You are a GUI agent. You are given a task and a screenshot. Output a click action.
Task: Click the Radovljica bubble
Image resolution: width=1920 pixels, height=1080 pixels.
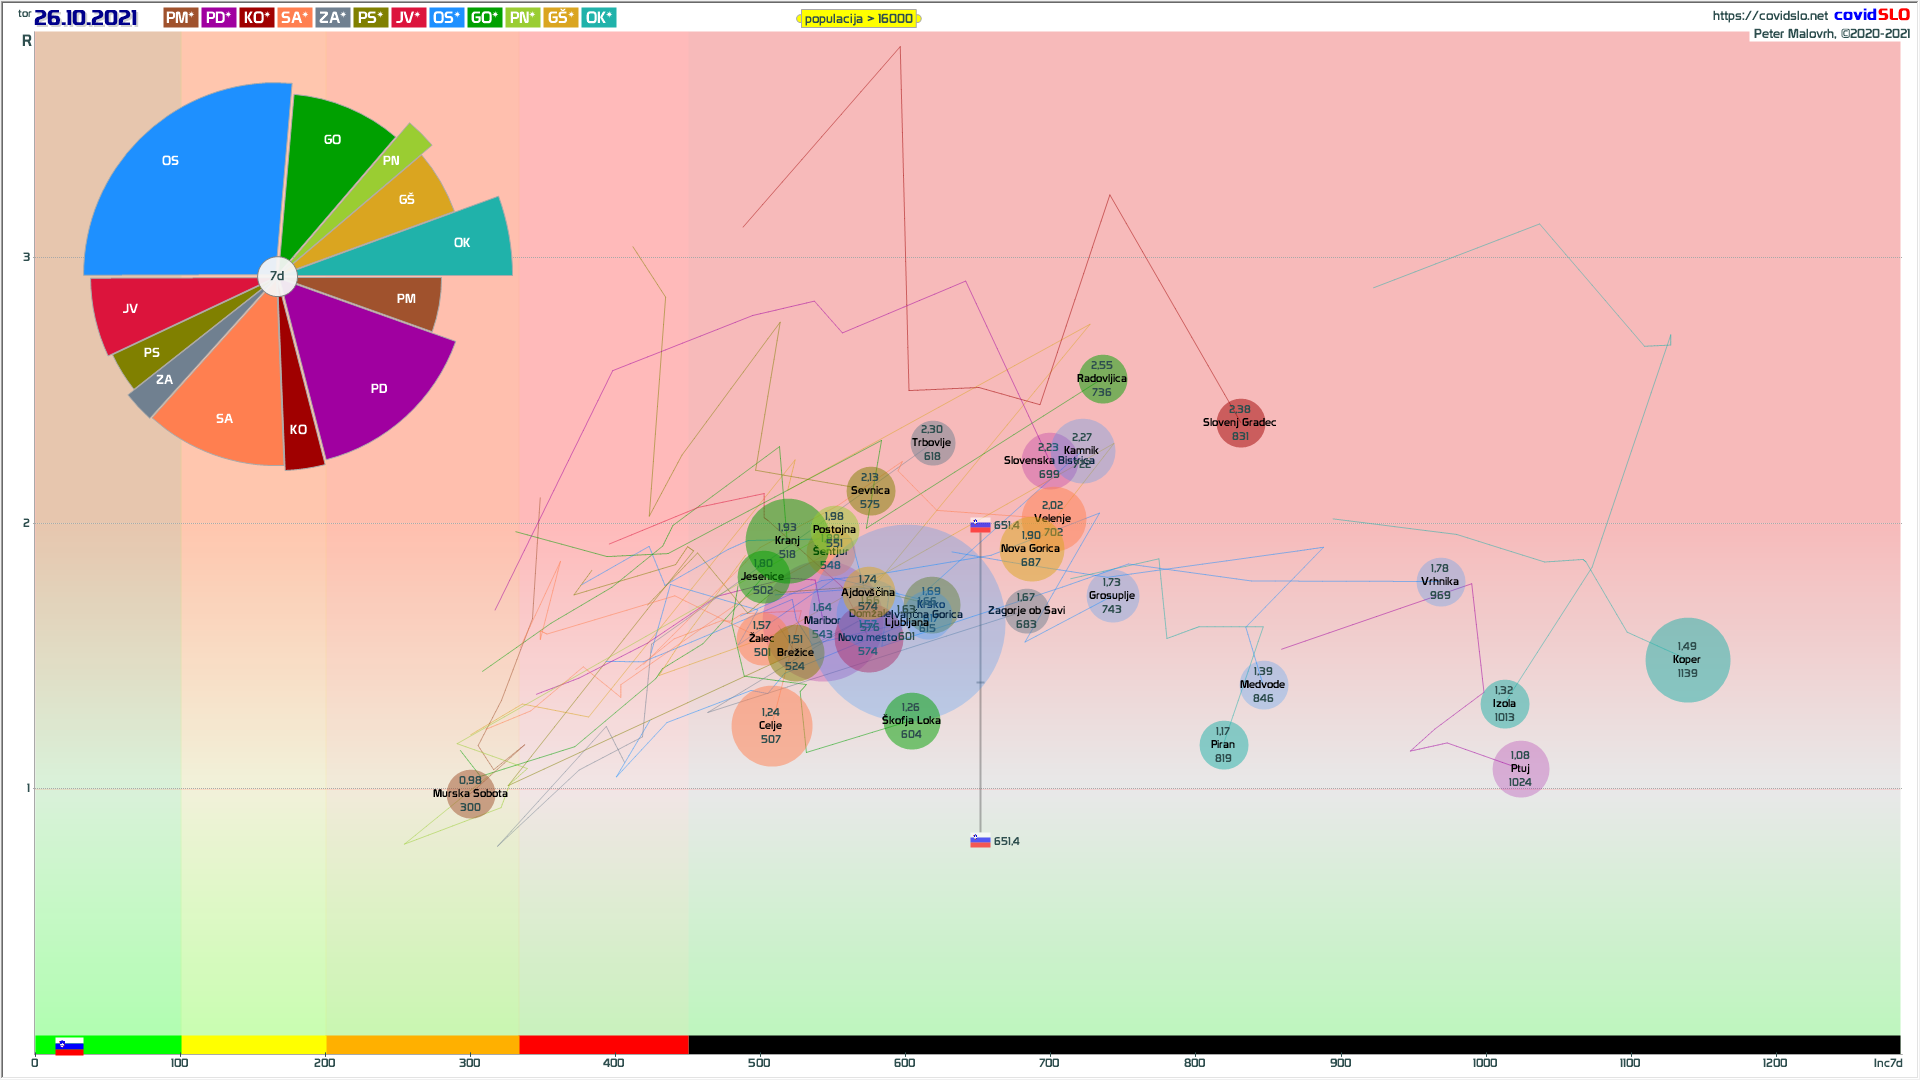click(x=1102, y=379)
